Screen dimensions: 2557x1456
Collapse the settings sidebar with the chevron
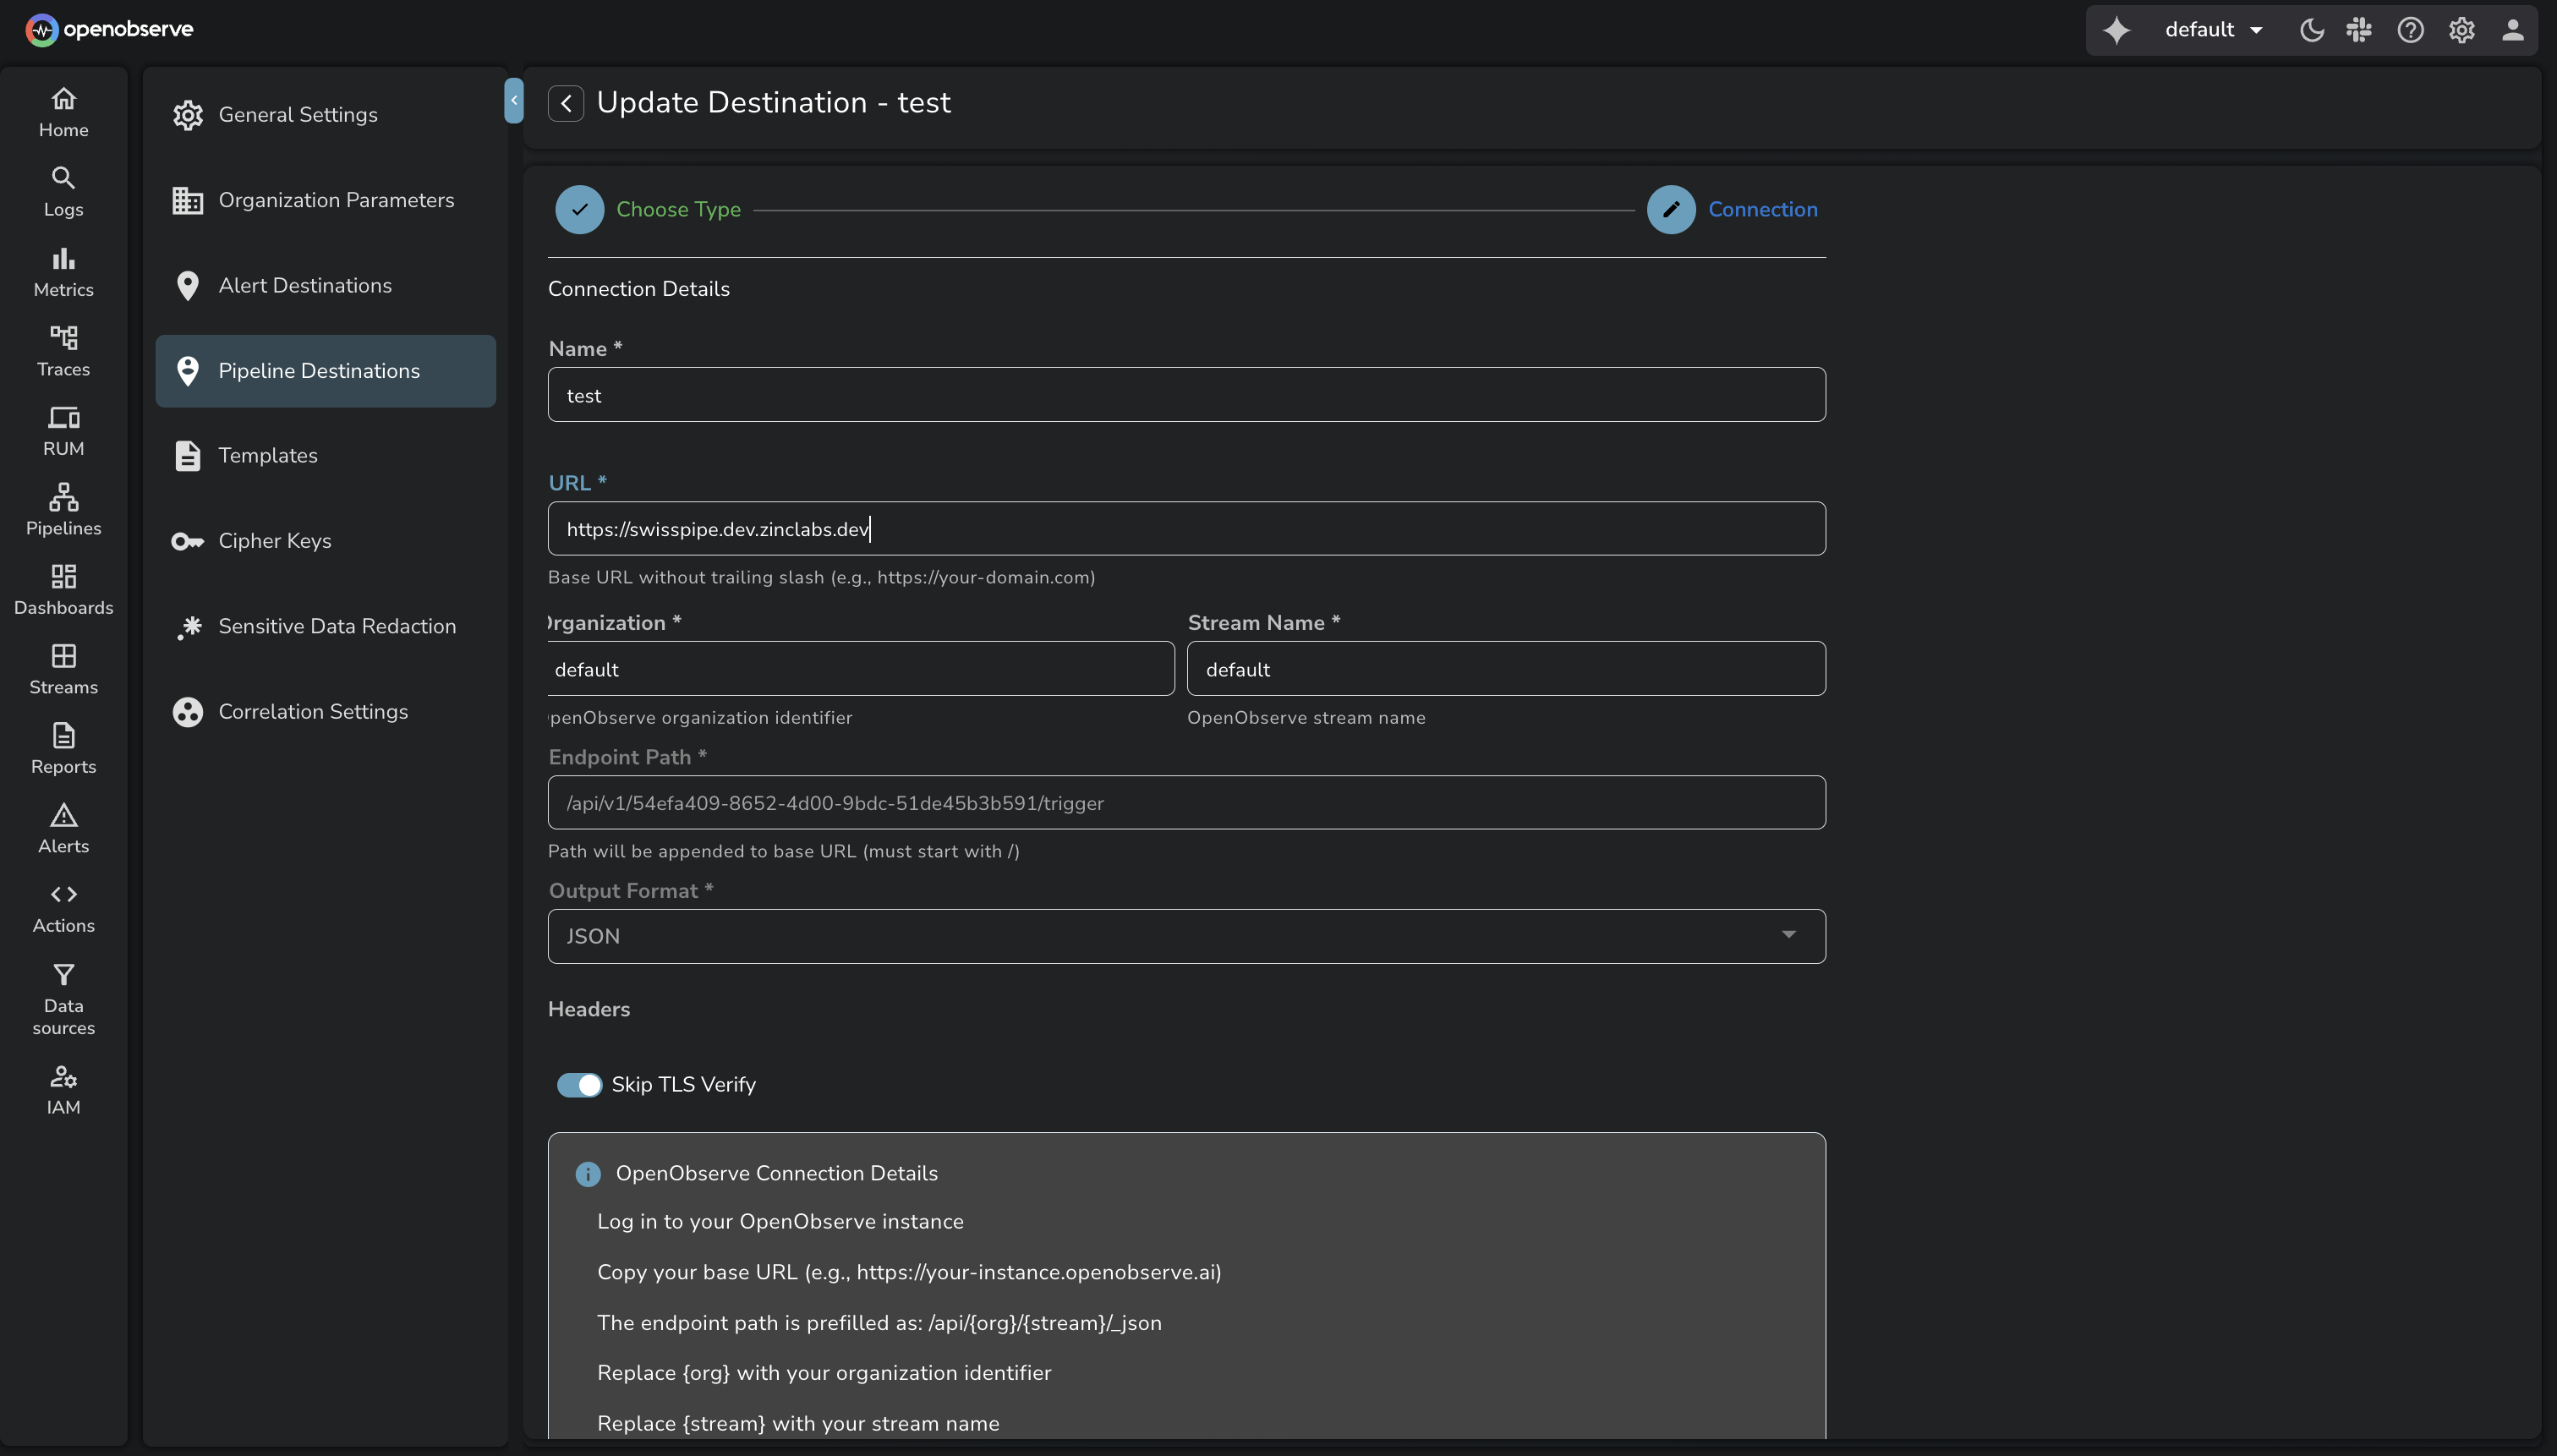pyautogui.click(x=513, y=100)
